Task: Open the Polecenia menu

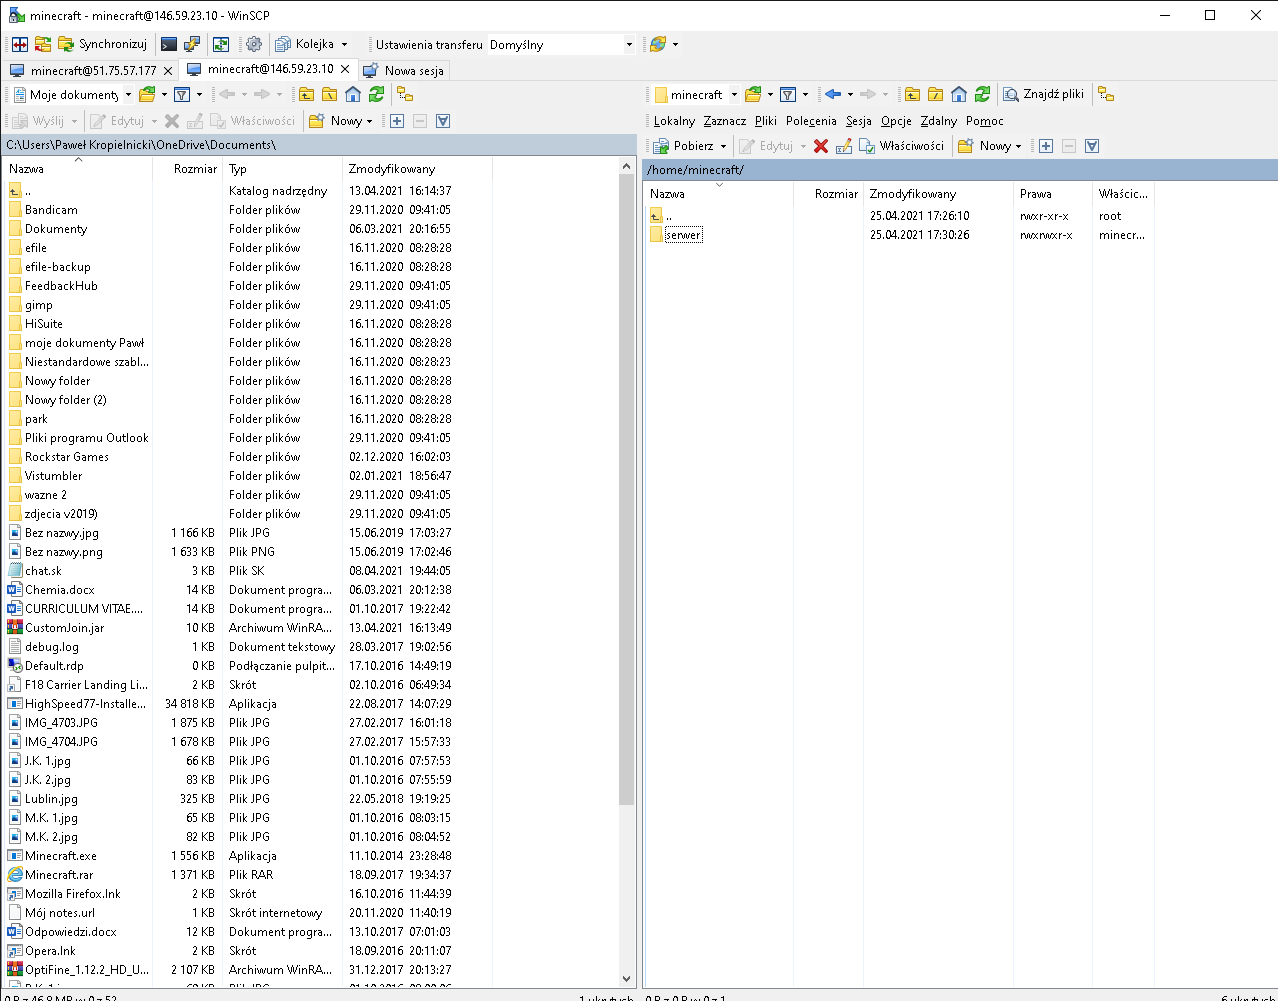Action: pyautogui.click(x=810, y=121)
